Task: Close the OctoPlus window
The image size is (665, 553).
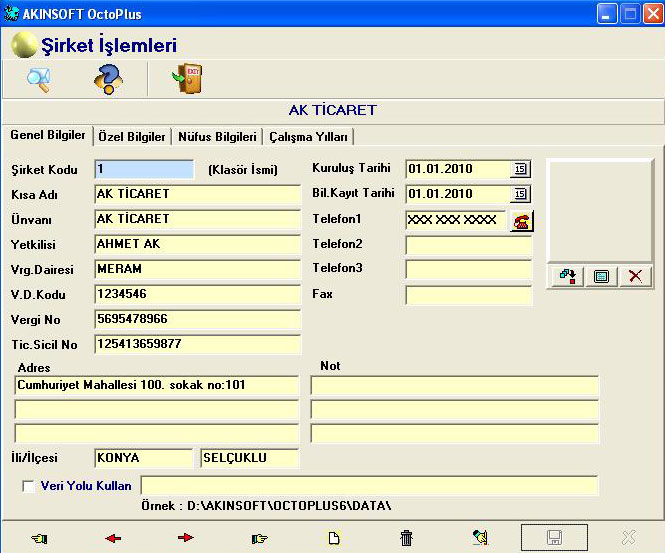Action: [x=653, y=14]
